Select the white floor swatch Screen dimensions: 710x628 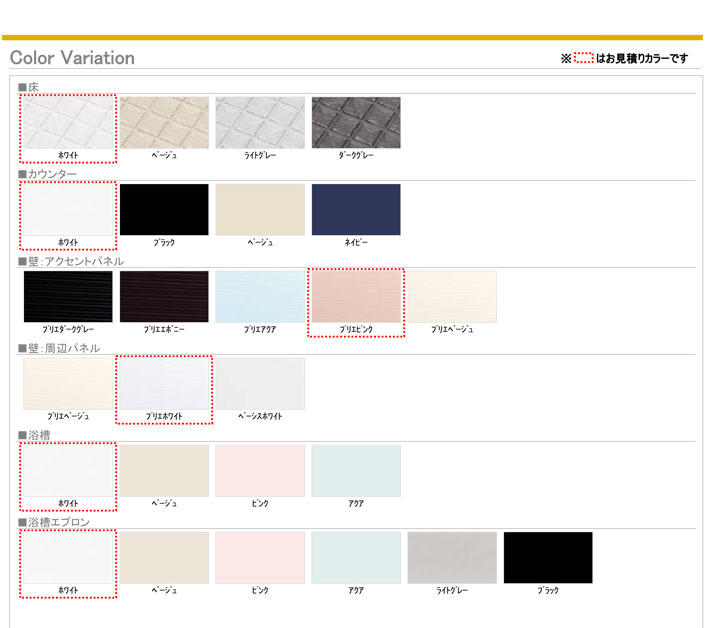pos(68,123)
